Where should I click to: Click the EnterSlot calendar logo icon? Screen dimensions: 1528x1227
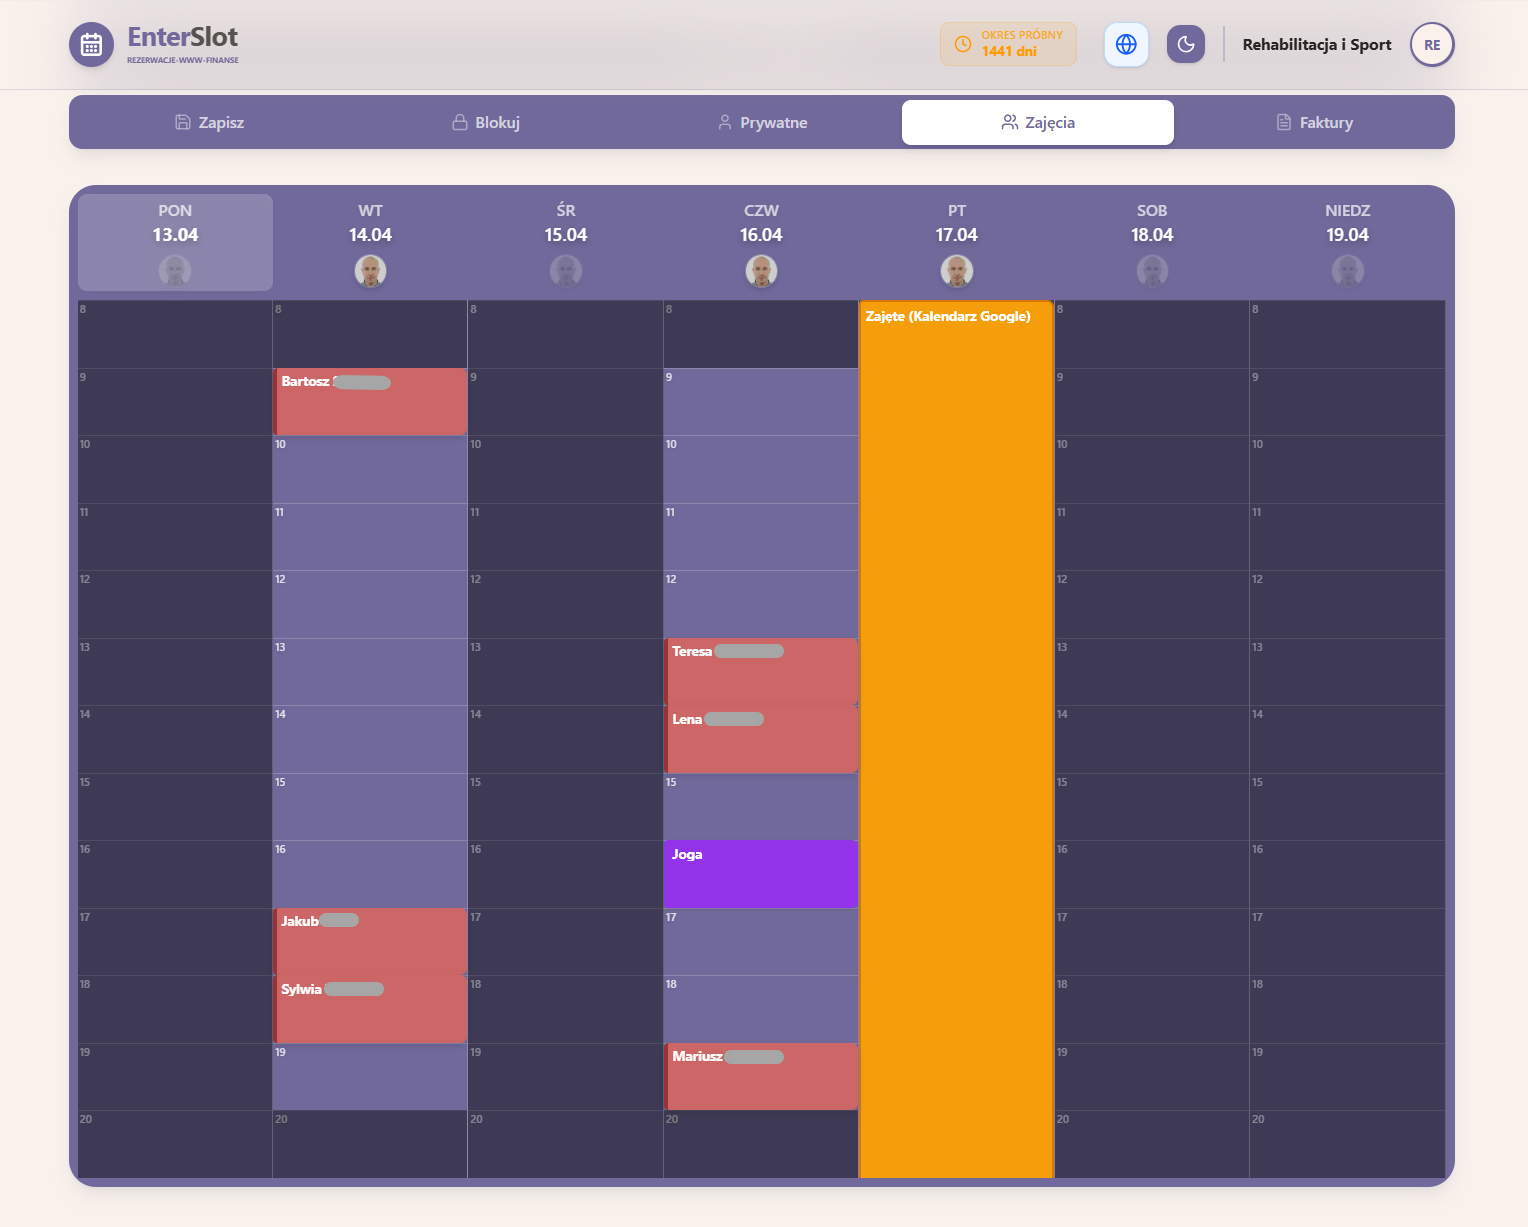pos(91,45)
